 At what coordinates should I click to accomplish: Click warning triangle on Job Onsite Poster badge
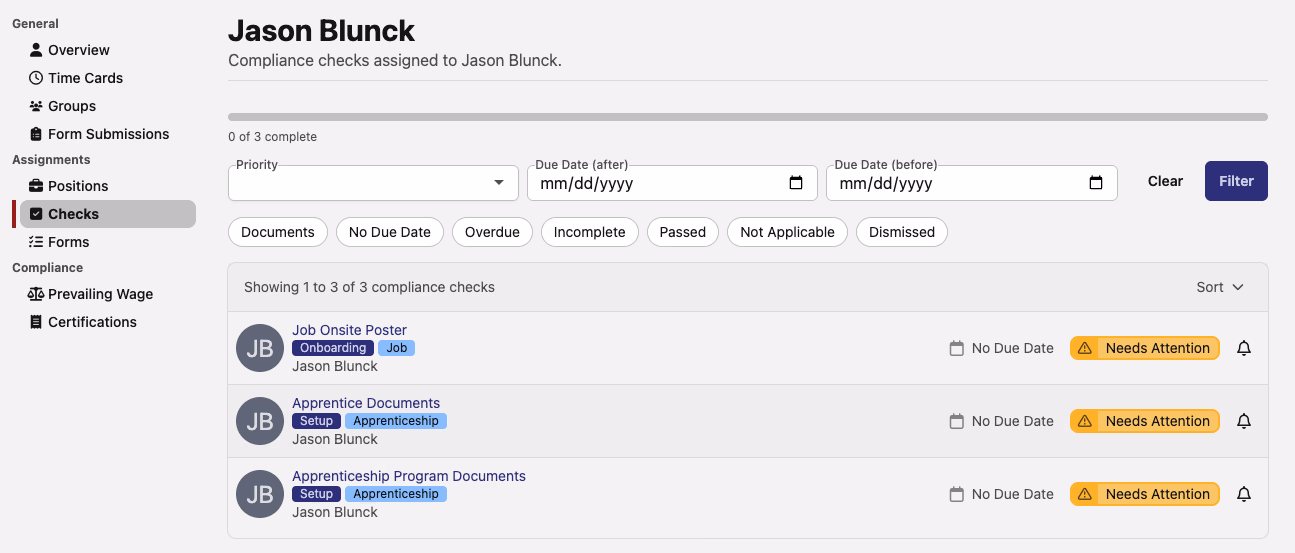1085,348
